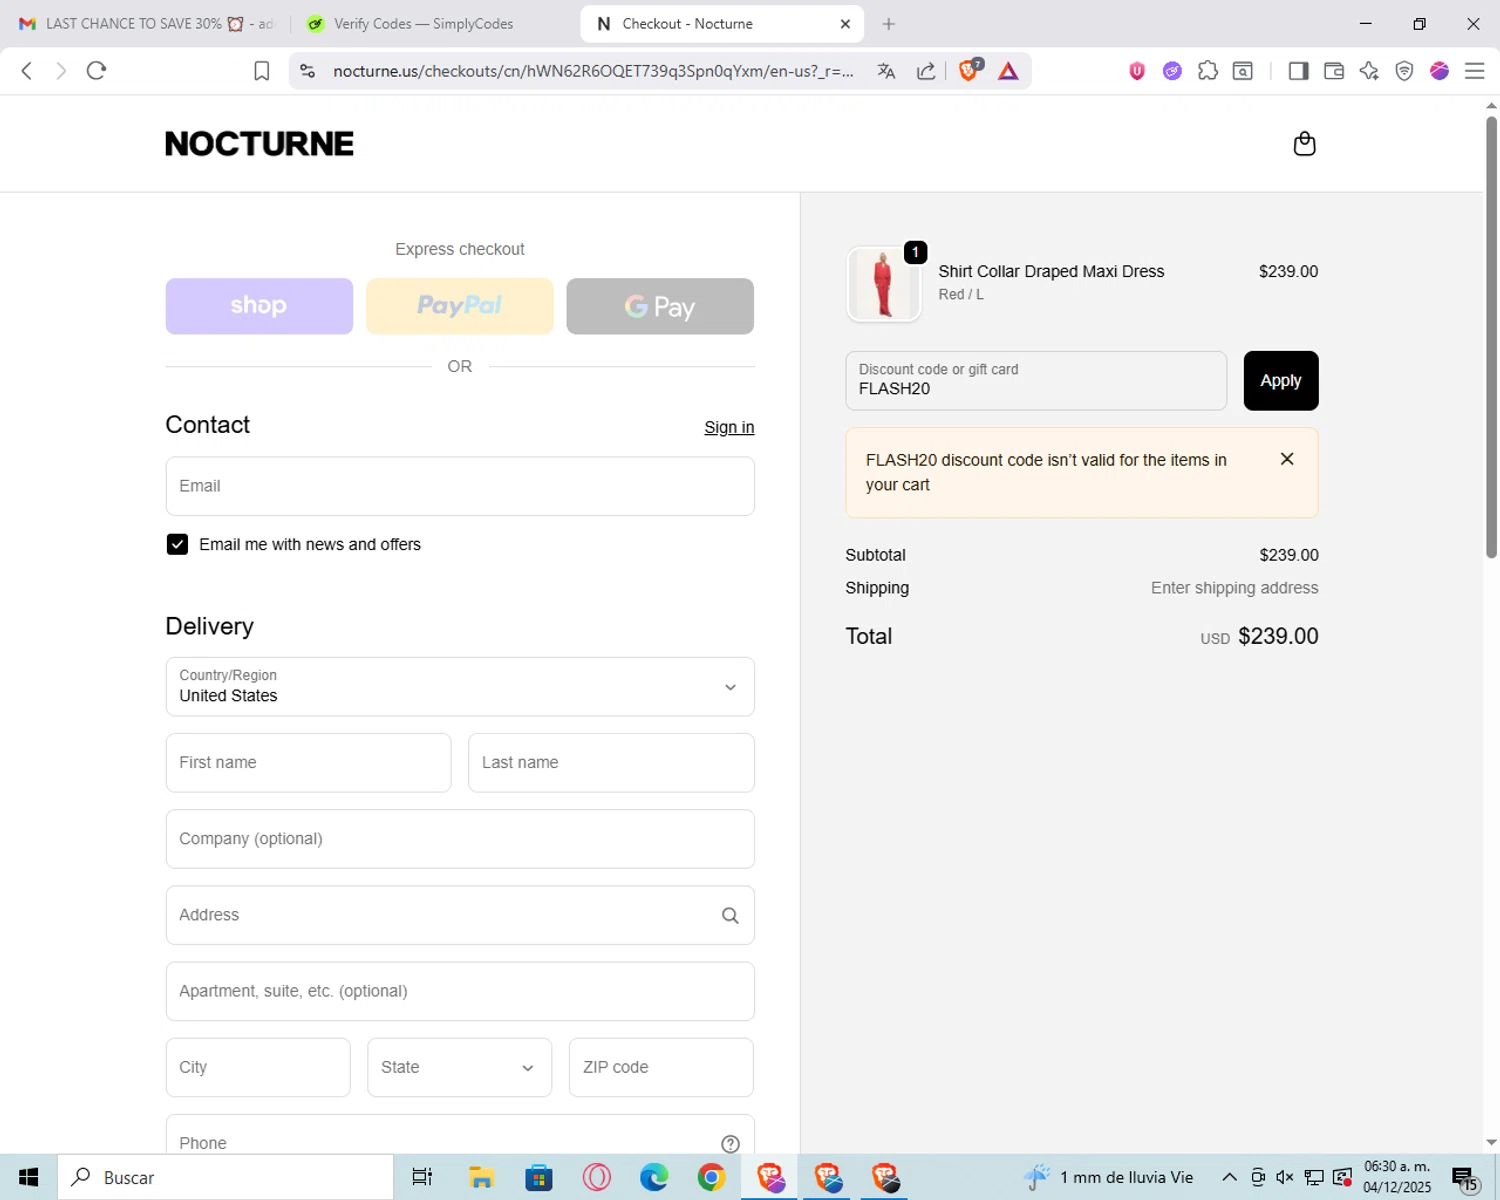
Task: Click the City field
Action: 258,1067
